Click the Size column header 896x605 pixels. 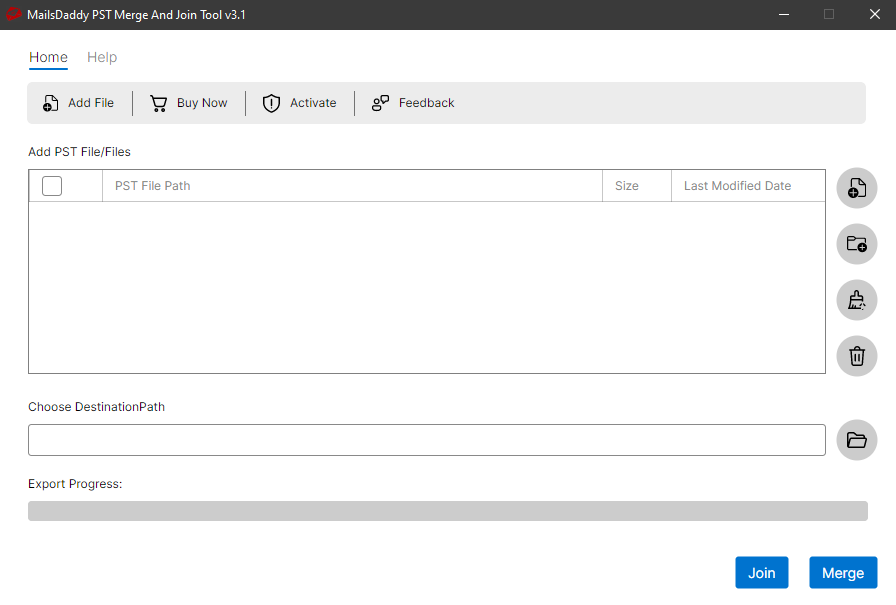[637, 186]
